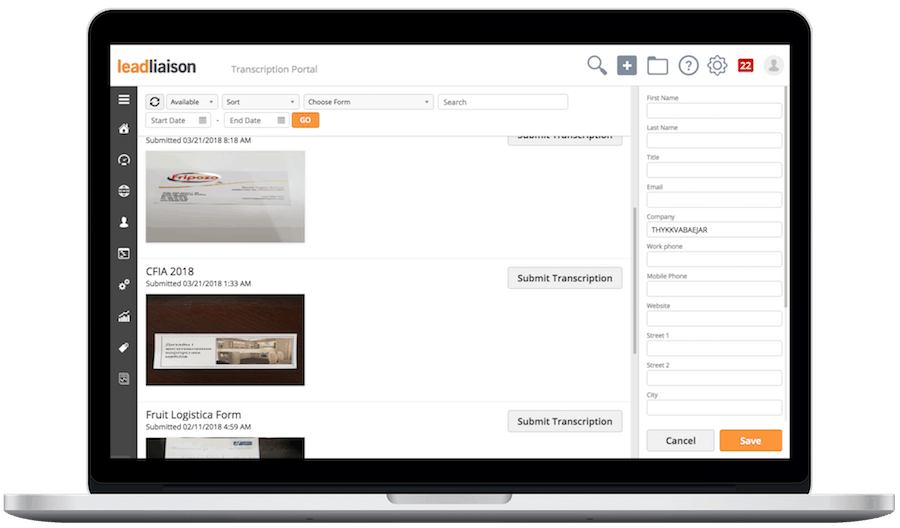Screen dimensions: 900x528
Task: Submit Transcription for CFIA 2018
Action: tap(565, 278)
